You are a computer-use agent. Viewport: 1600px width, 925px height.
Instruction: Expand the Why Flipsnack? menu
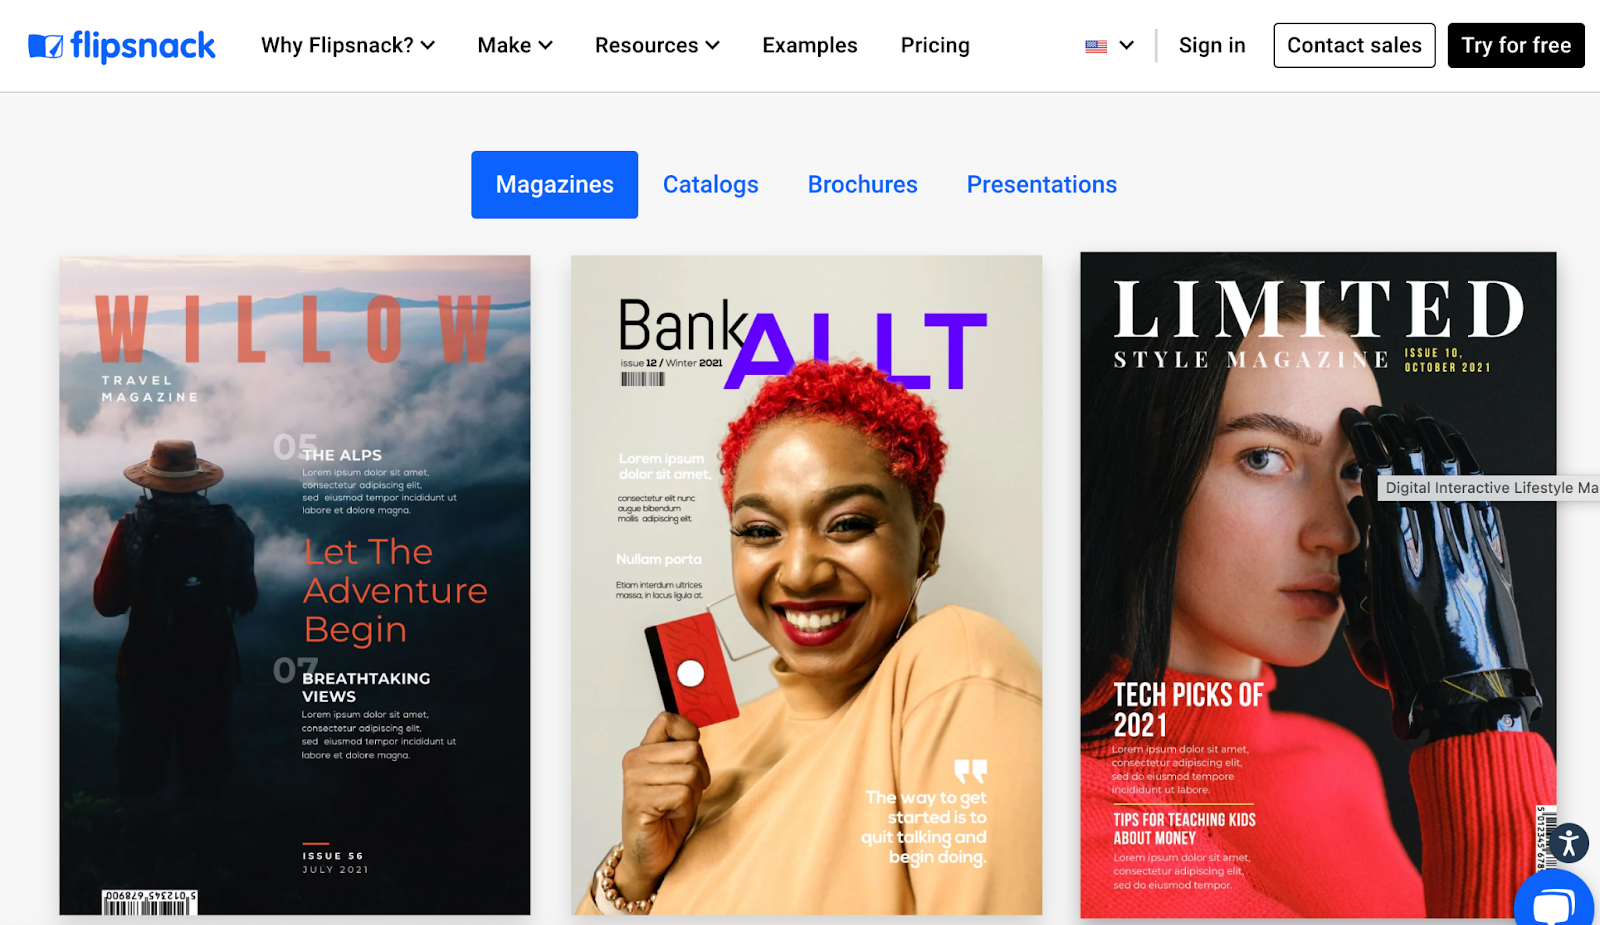click(348, 45)
